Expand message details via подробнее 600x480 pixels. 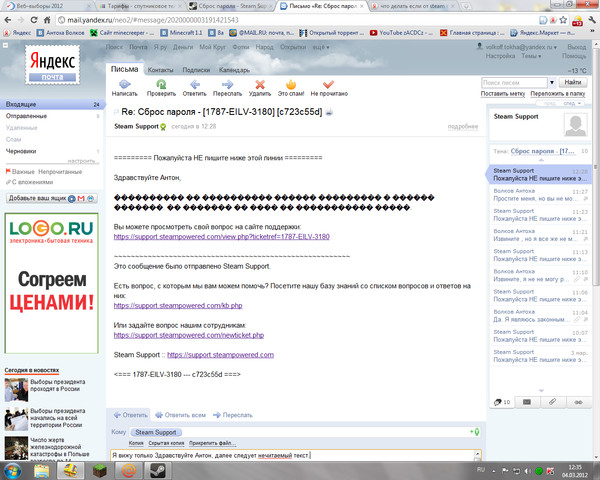[463, 127]
